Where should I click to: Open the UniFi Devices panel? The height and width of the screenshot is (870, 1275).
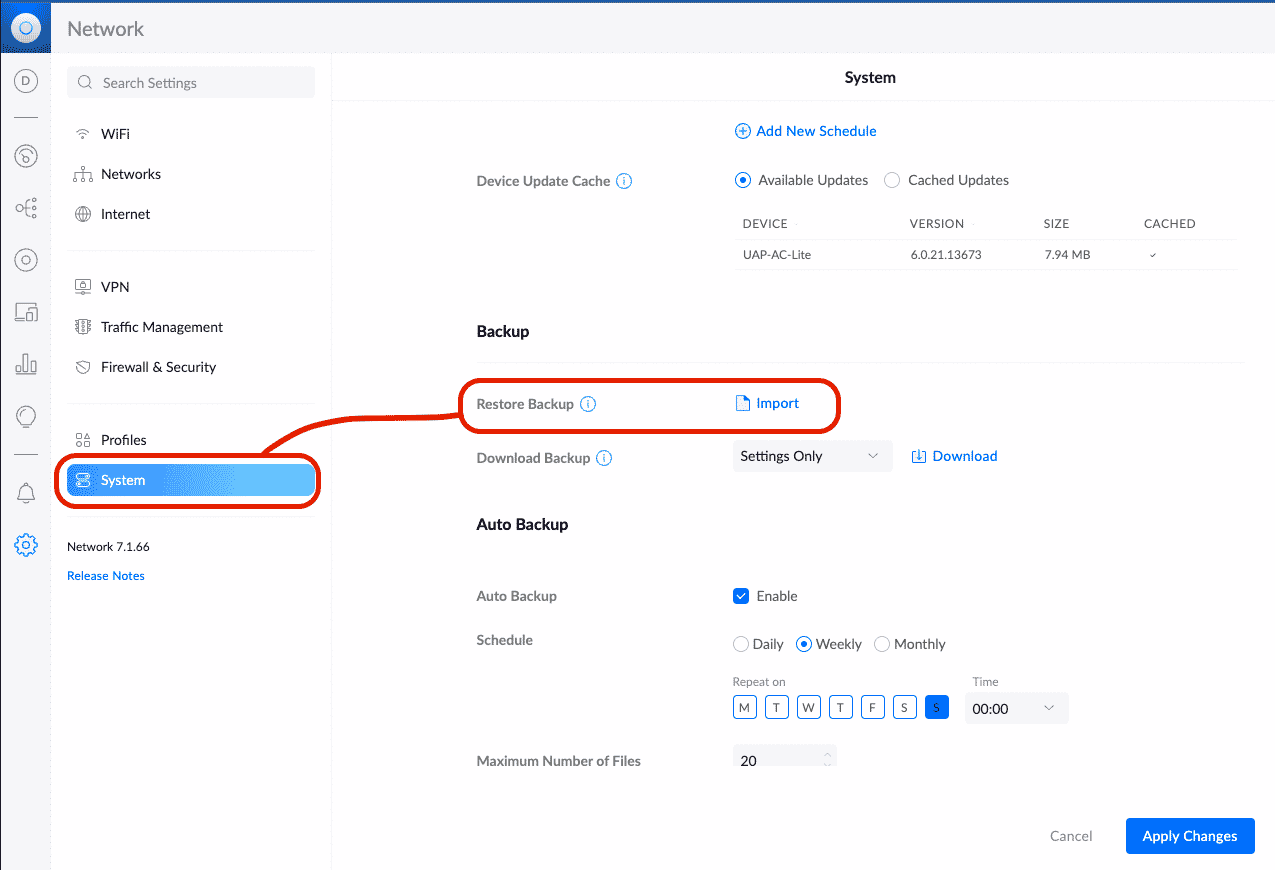(x=26, y=260)
